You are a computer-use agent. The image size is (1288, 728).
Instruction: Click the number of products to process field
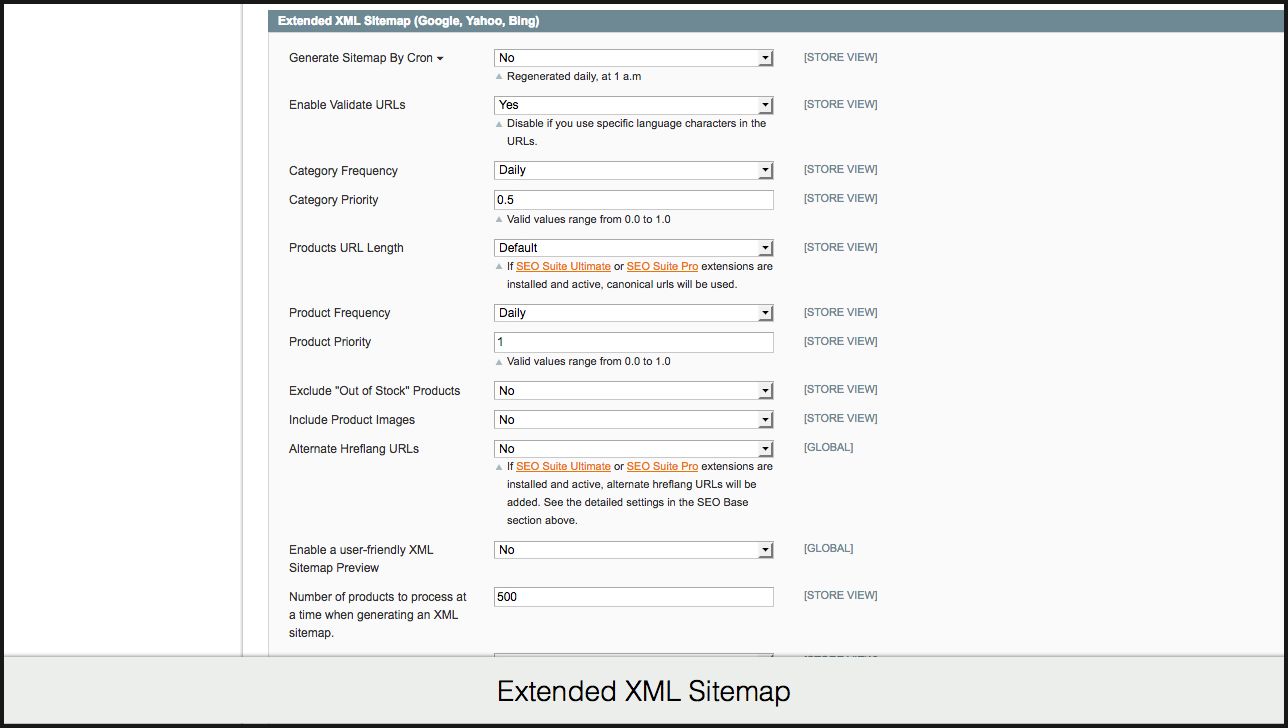tap(633, 597)
